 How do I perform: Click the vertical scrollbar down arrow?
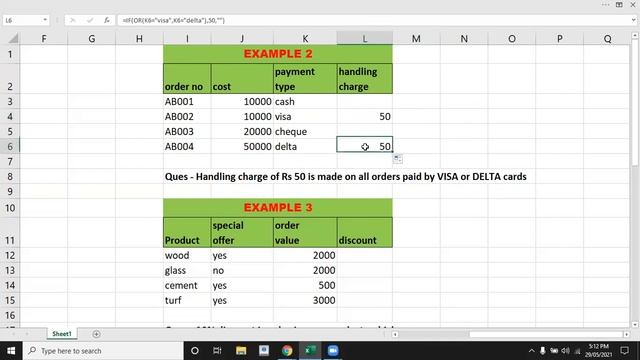(x=635, y=324)
